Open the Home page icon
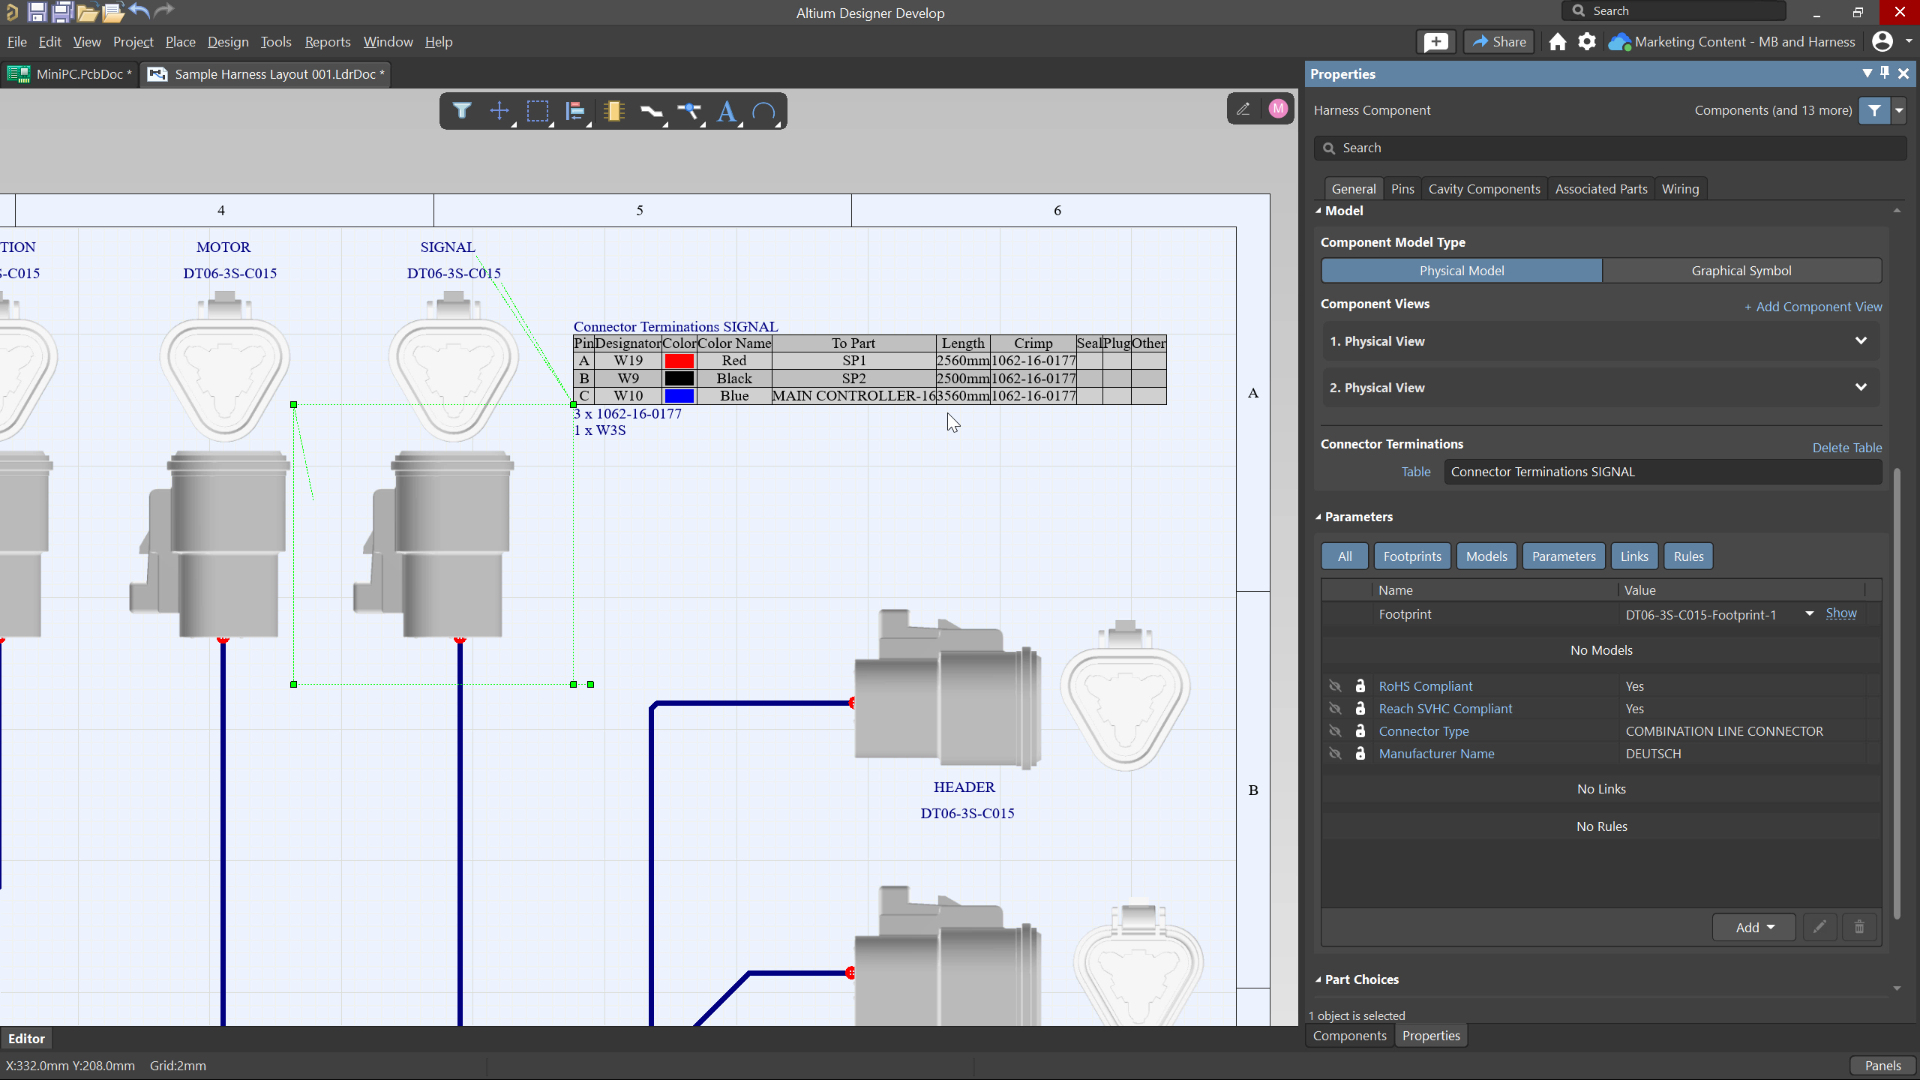The height and width of the screenshot is (1080, 1920). (1557, 41)
